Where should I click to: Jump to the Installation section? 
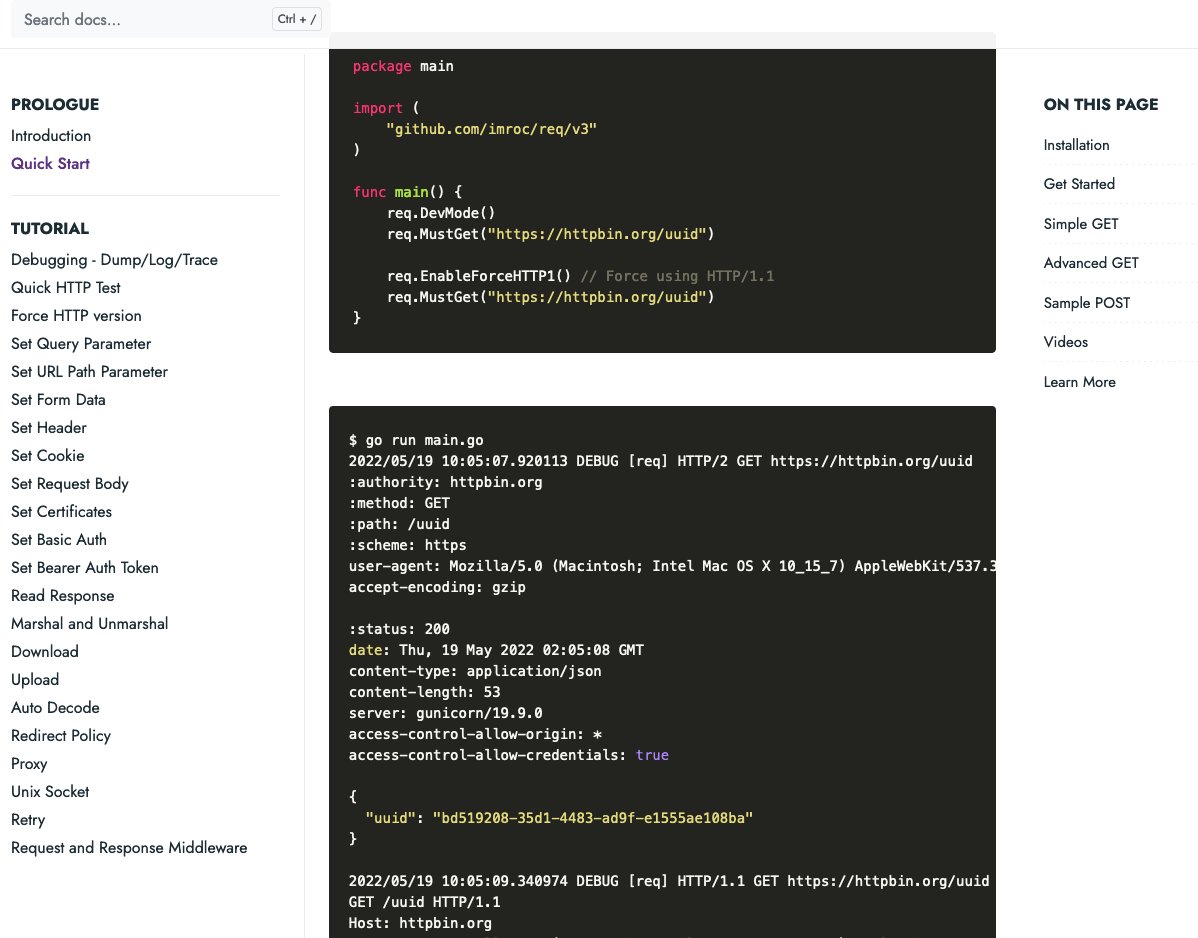click(1076, 144)
